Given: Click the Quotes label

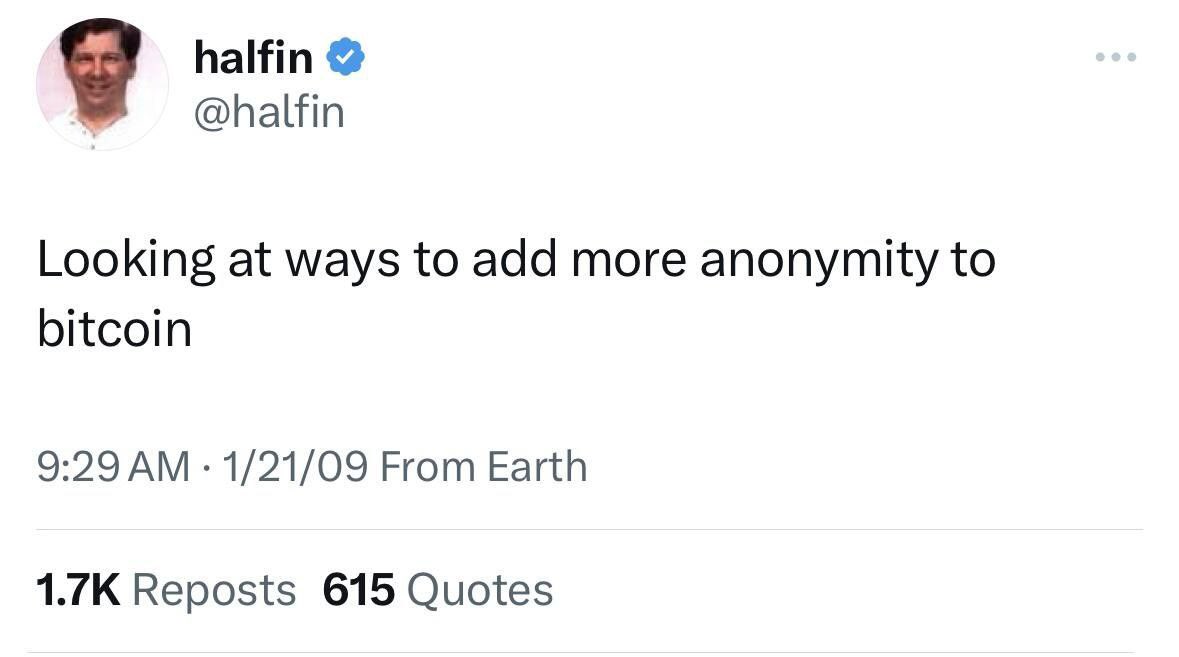Looking at the screenshot, I should pyautogui.click(x=480, y=590).
